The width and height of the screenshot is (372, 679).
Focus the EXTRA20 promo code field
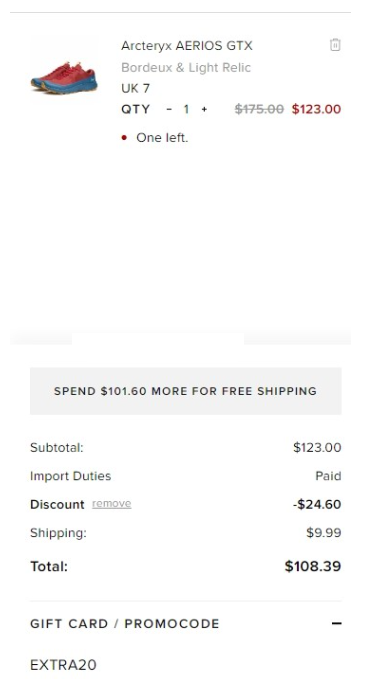click(185, 664)
